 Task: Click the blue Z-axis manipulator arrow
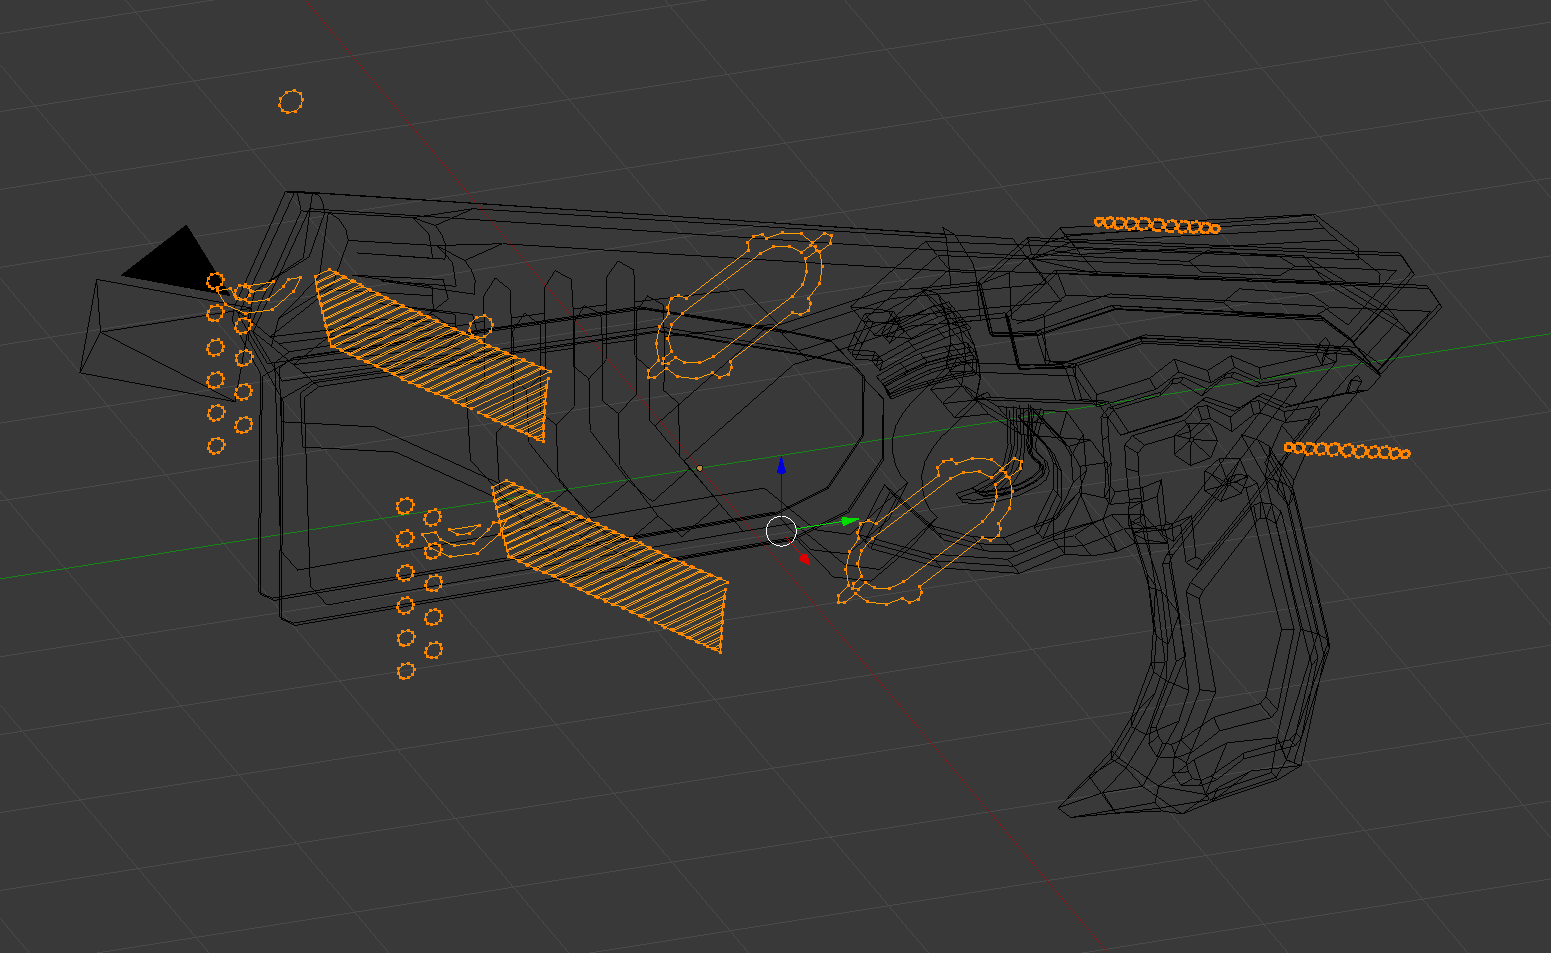[781, 465]
